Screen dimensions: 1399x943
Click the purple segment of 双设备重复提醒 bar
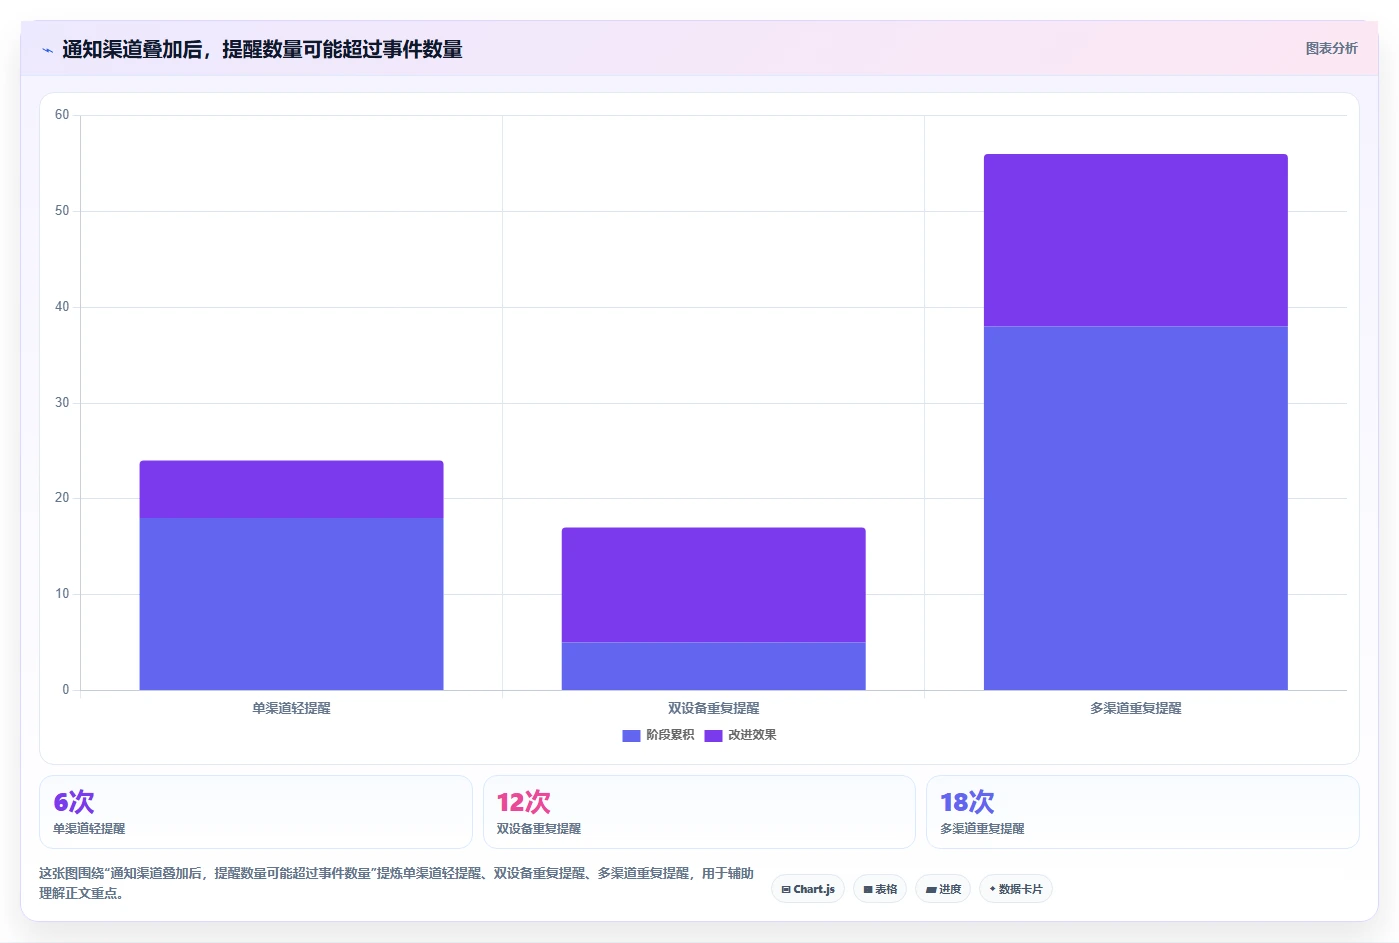[713, 585]
